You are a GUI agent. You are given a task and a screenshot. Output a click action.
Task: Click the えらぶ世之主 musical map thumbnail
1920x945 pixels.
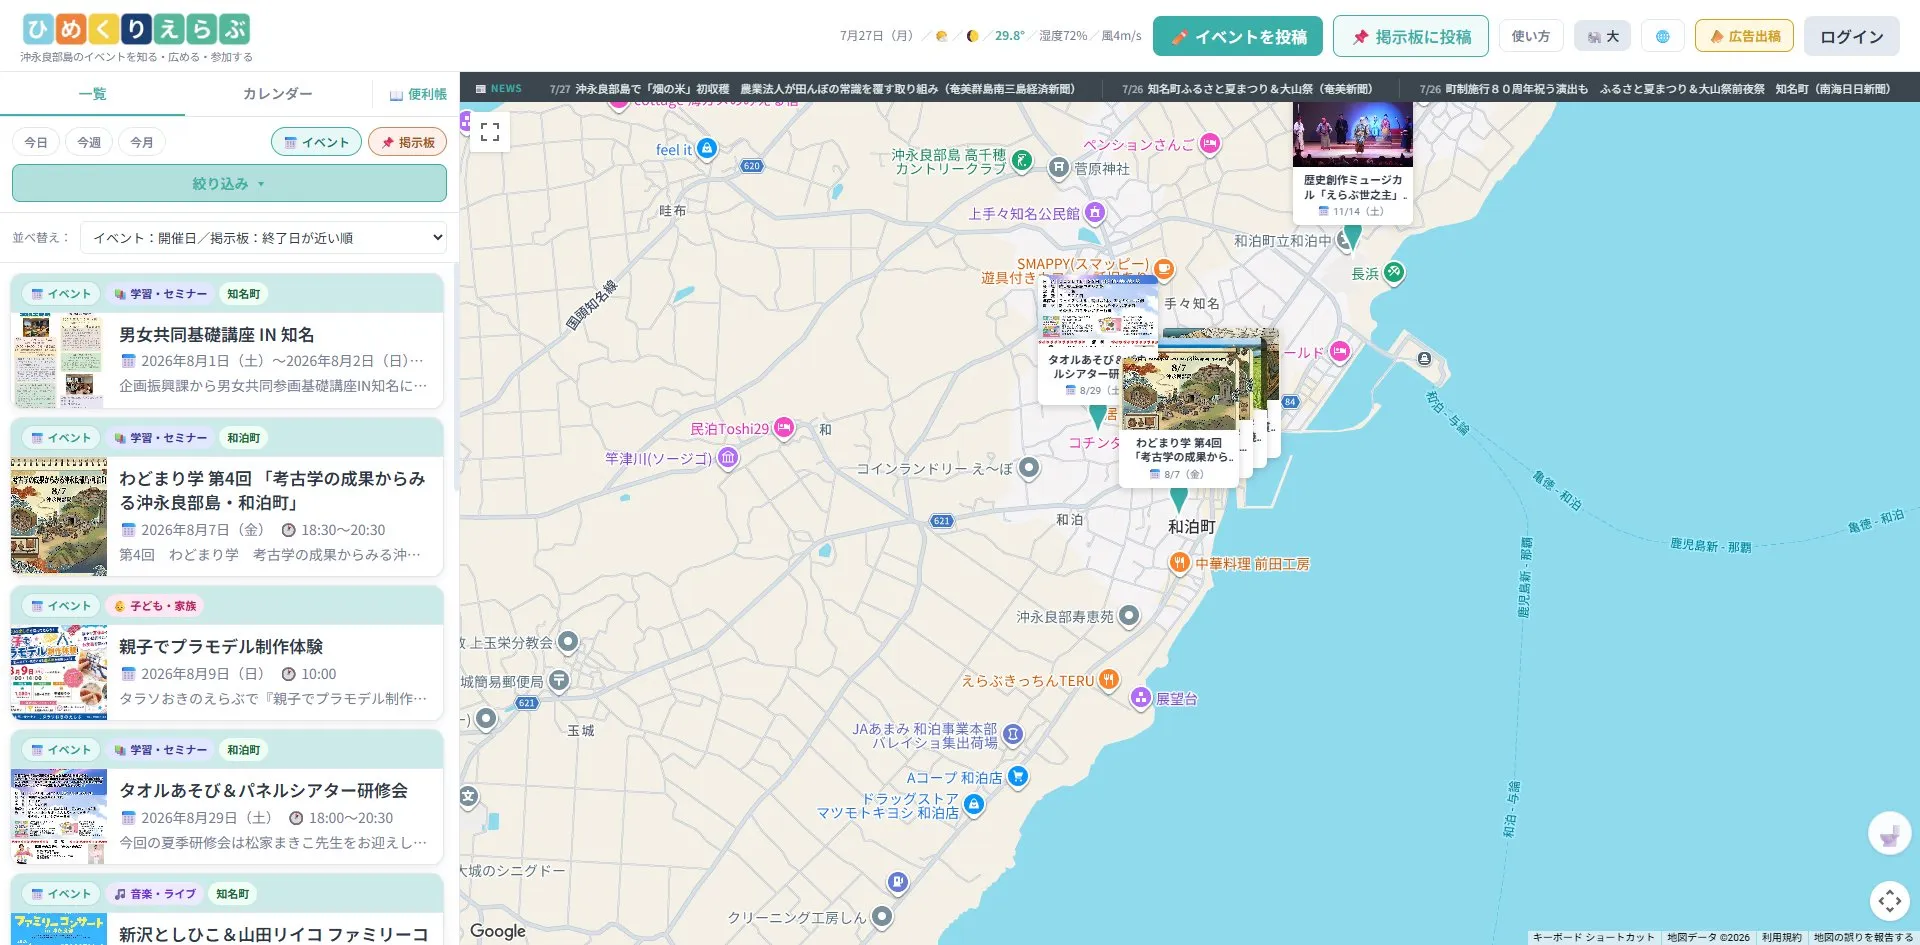[x=1352, y=134]
